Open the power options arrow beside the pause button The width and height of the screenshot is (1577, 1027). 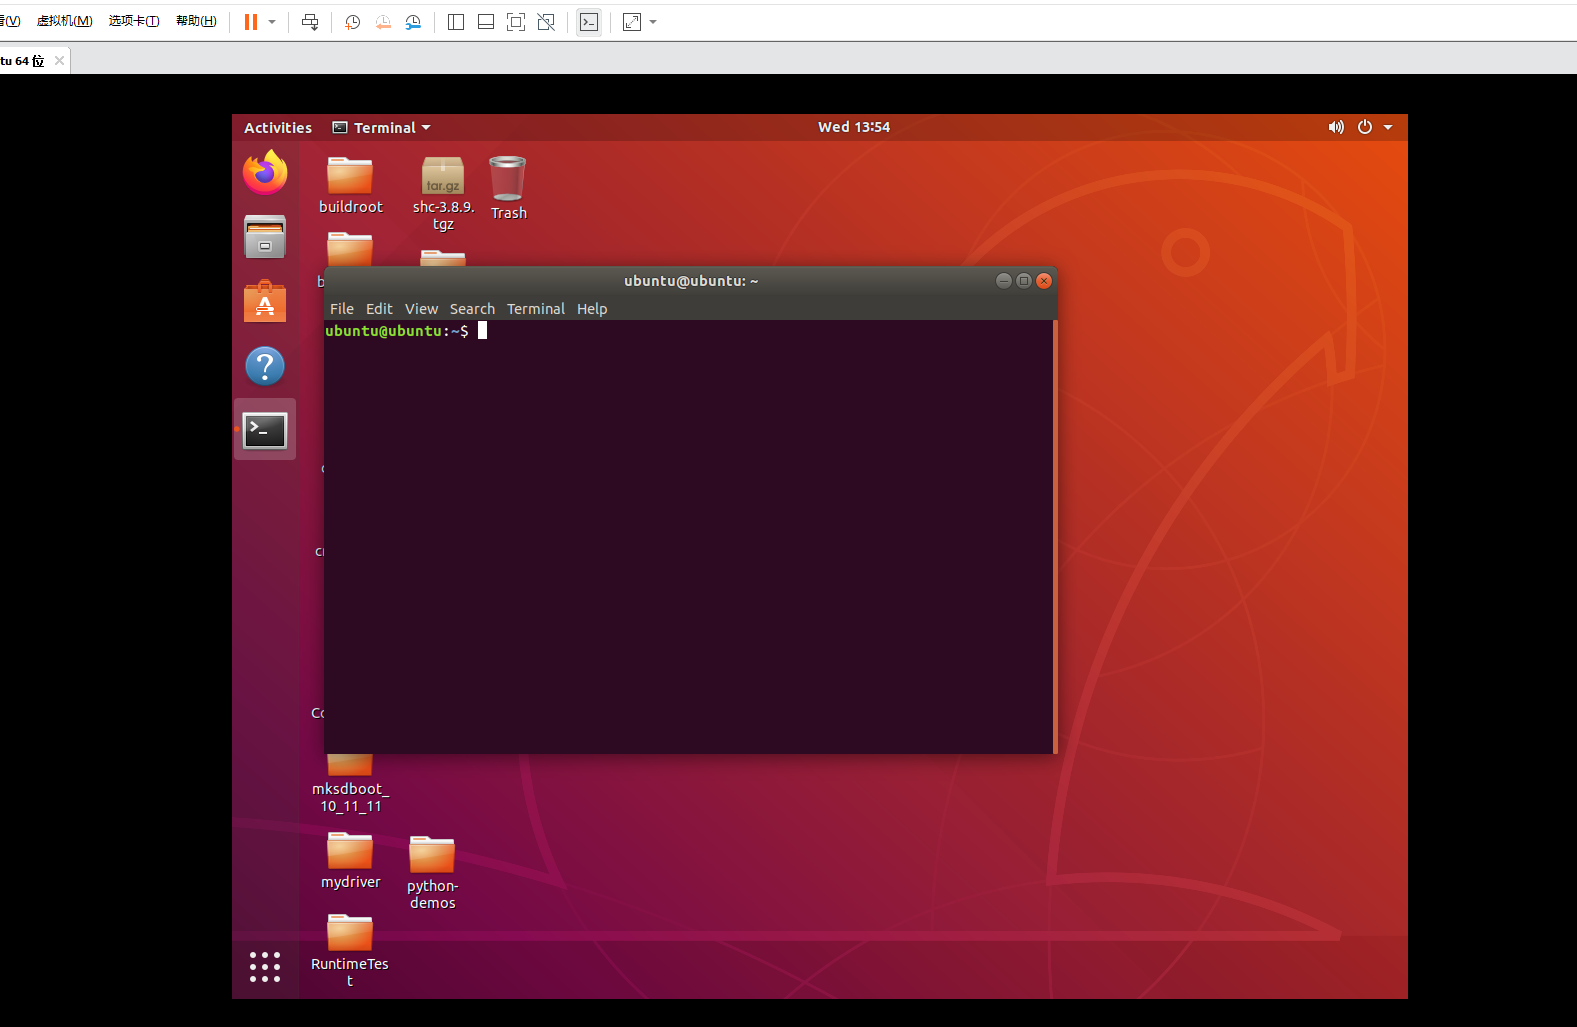coord(272,22)
